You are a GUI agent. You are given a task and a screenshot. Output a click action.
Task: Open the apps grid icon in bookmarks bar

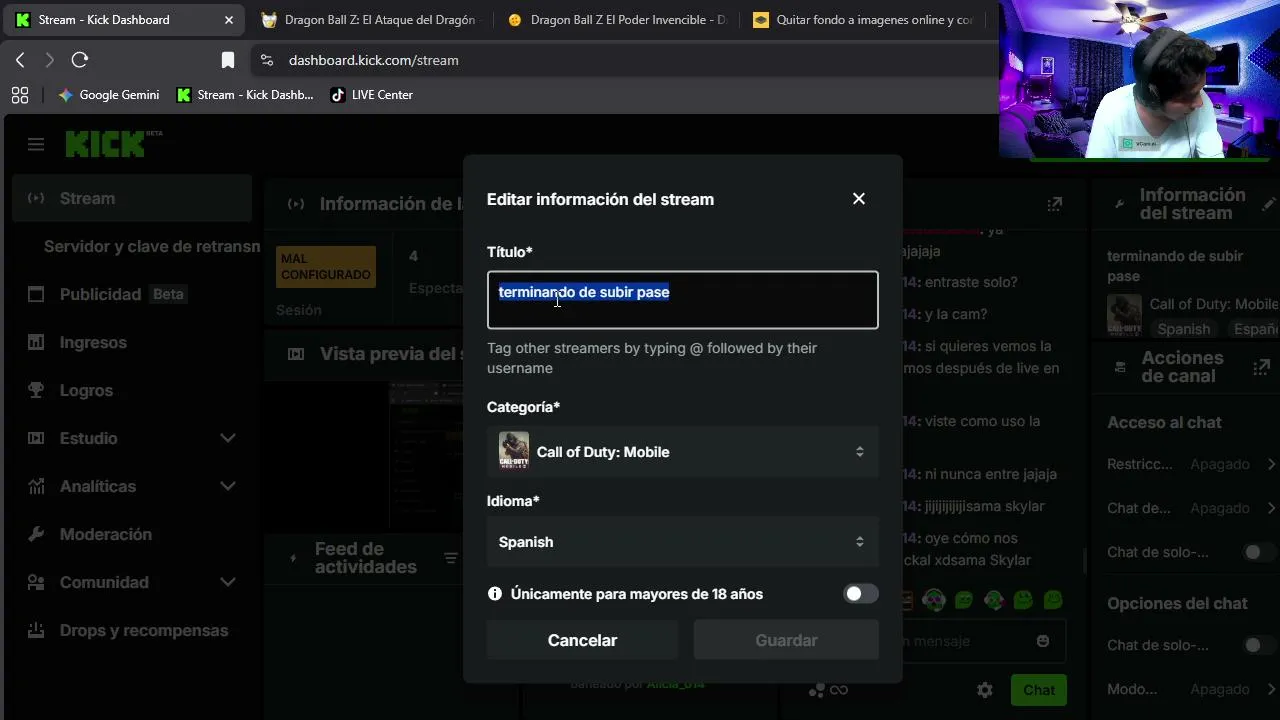20,95
